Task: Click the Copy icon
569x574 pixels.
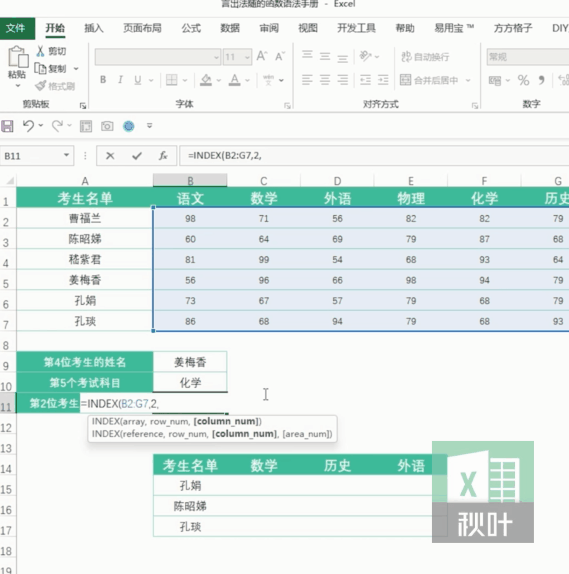Action: (x=40, y=68)
